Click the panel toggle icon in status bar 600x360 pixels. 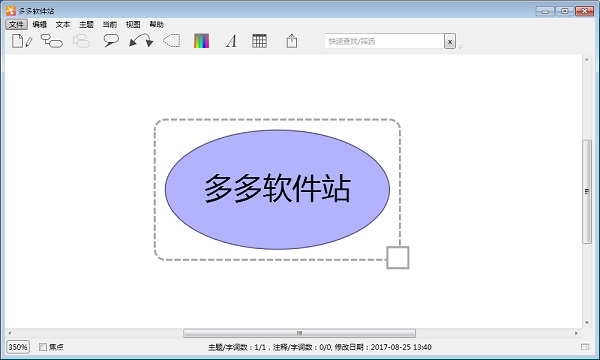pyautogui.click(x=585, y=347)
